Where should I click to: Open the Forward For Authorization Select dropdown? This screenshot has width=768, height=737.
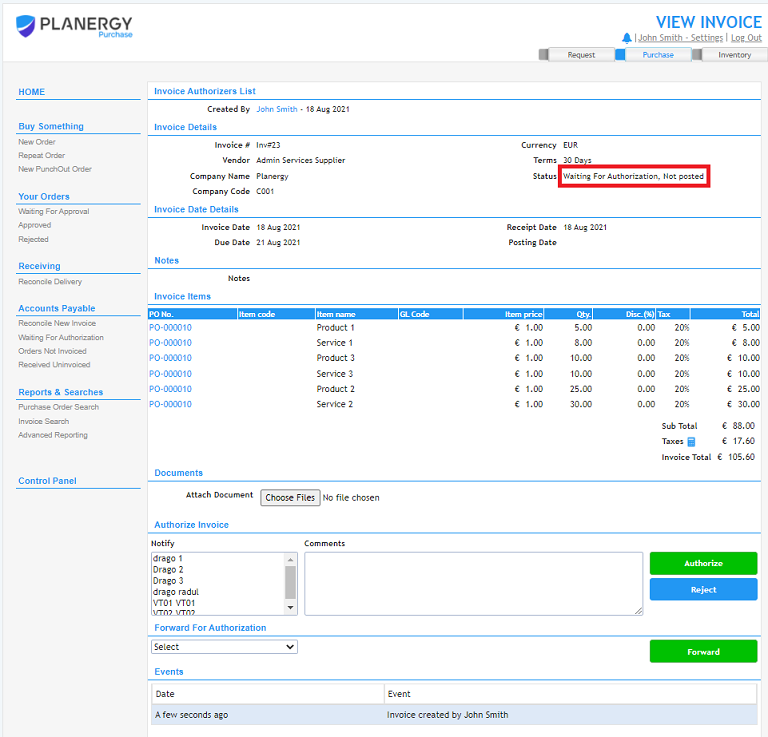(x=224, y=647)
